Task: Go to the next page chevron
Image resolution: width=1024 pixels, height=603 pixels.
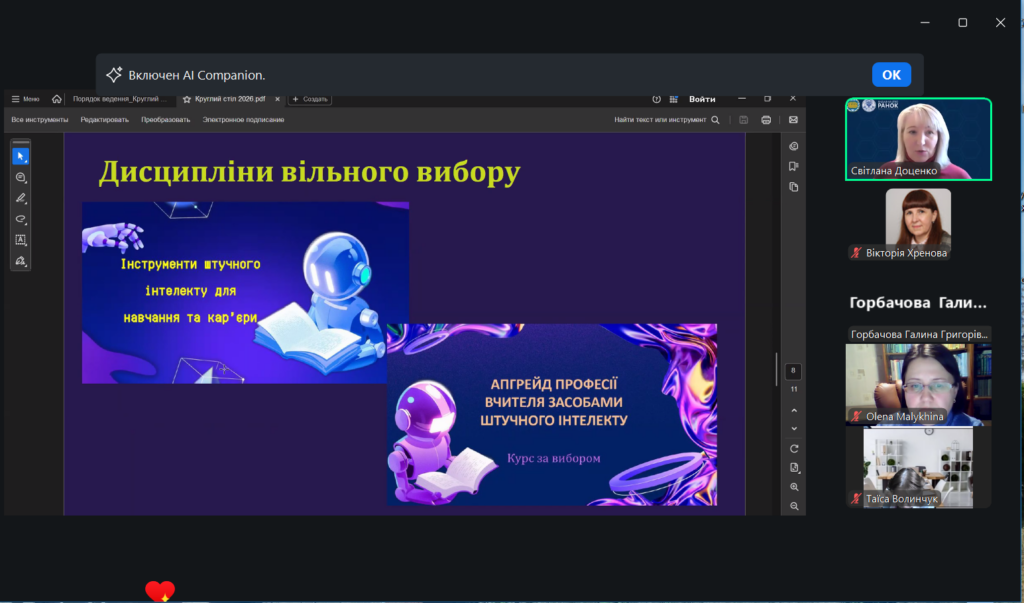Action: 794,428
